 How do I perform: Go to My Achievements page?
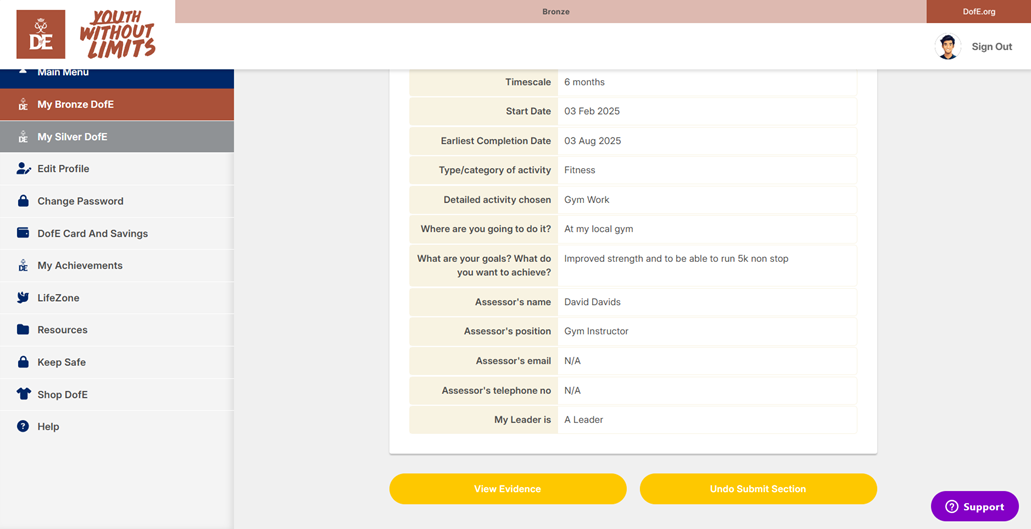point(79,266)
